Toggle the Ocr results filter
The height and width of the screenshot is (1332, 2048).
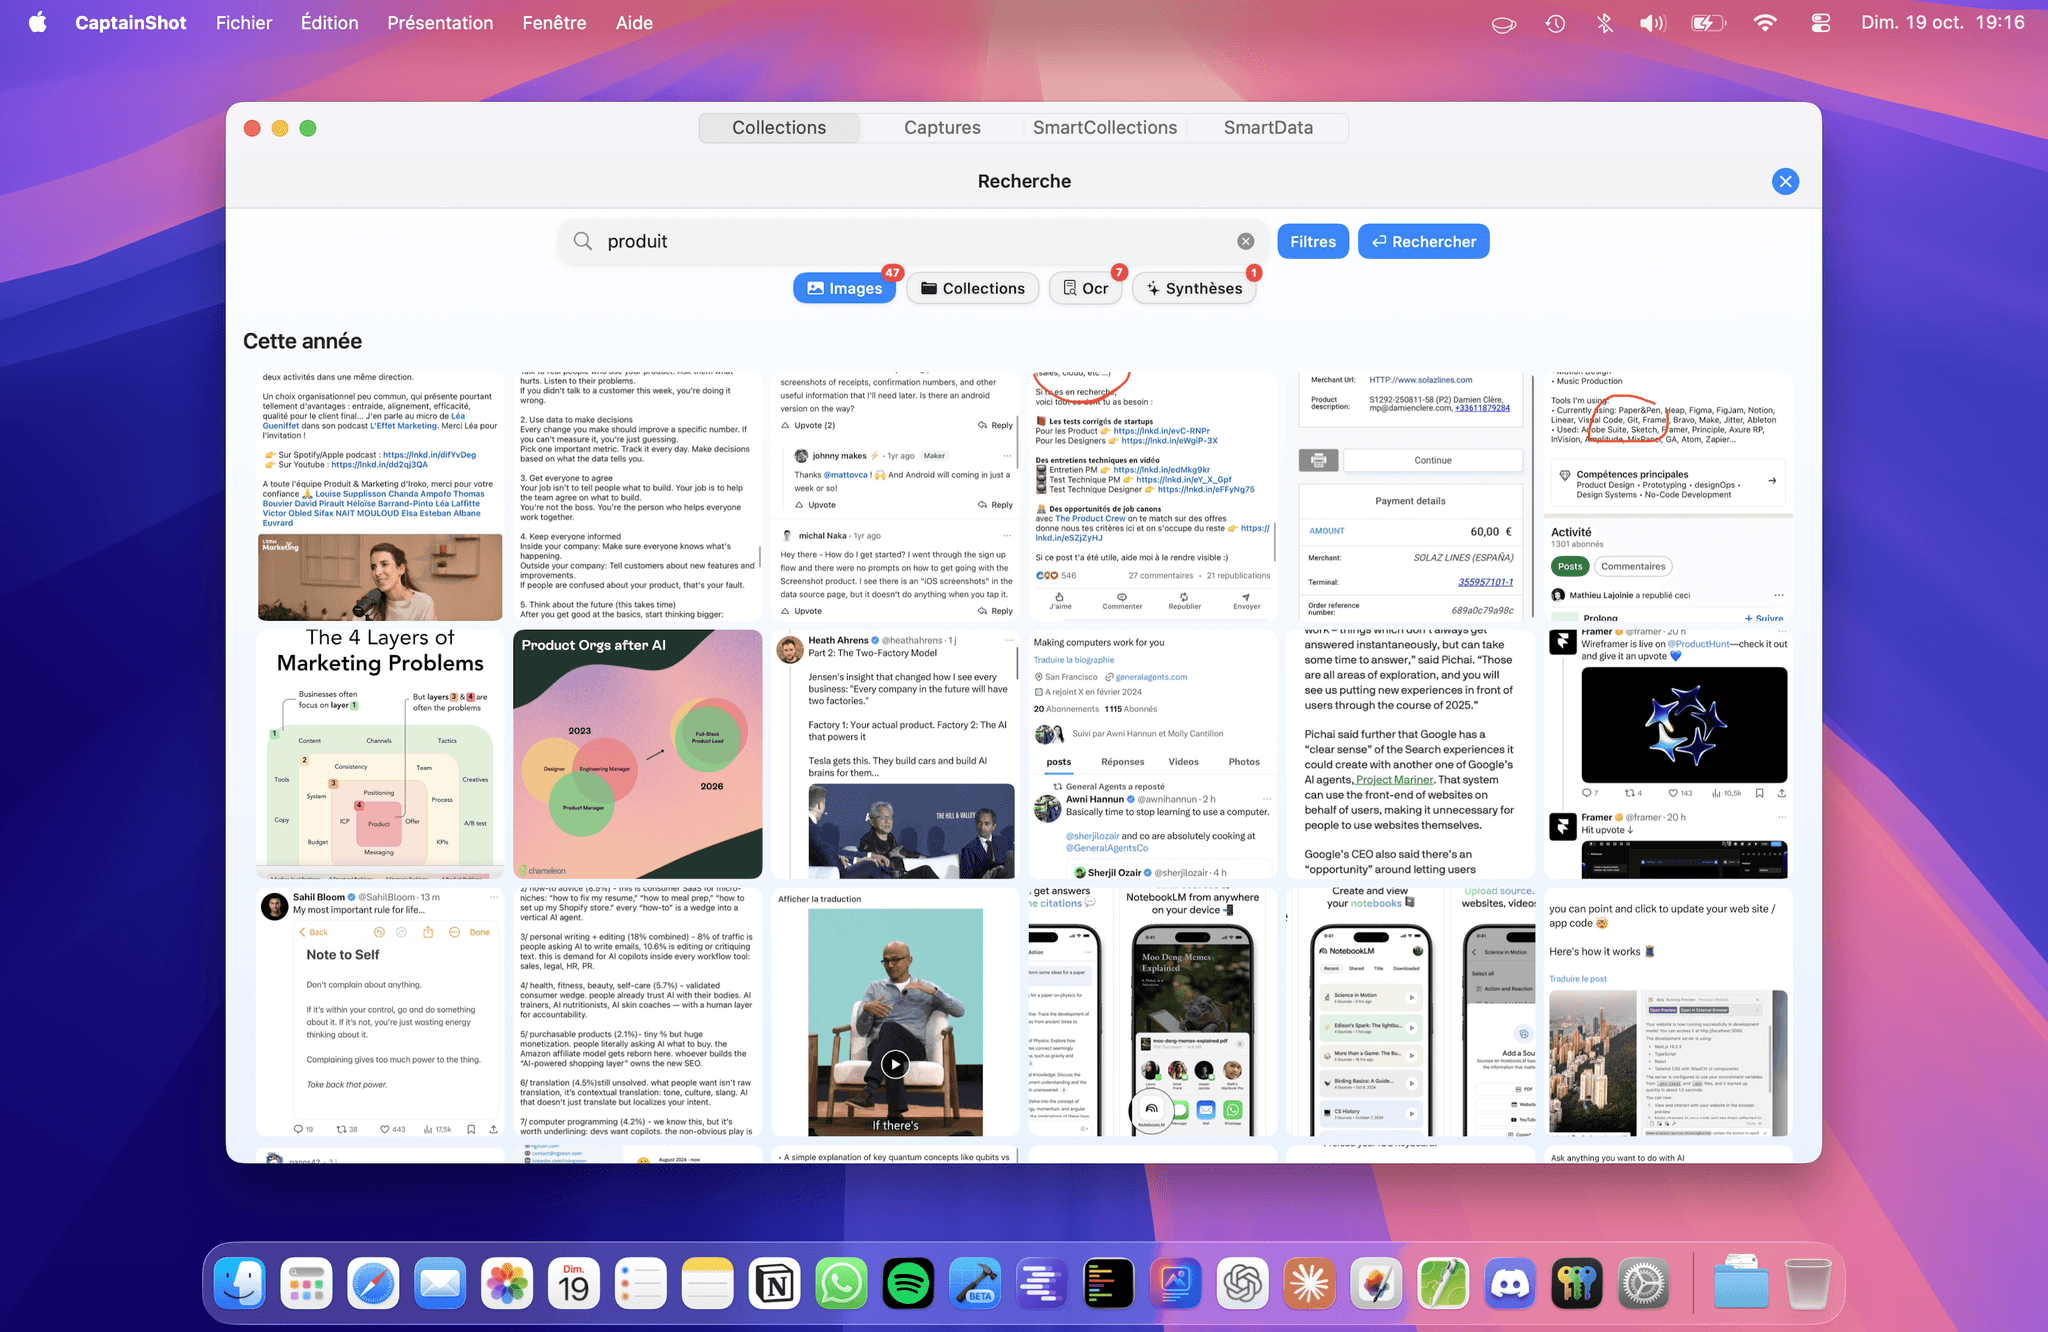coord(1085,288)
